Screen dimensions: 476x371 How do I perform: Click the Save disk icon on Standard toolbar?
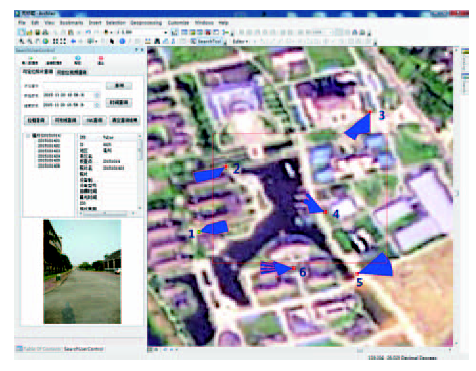tap(38, 32)
